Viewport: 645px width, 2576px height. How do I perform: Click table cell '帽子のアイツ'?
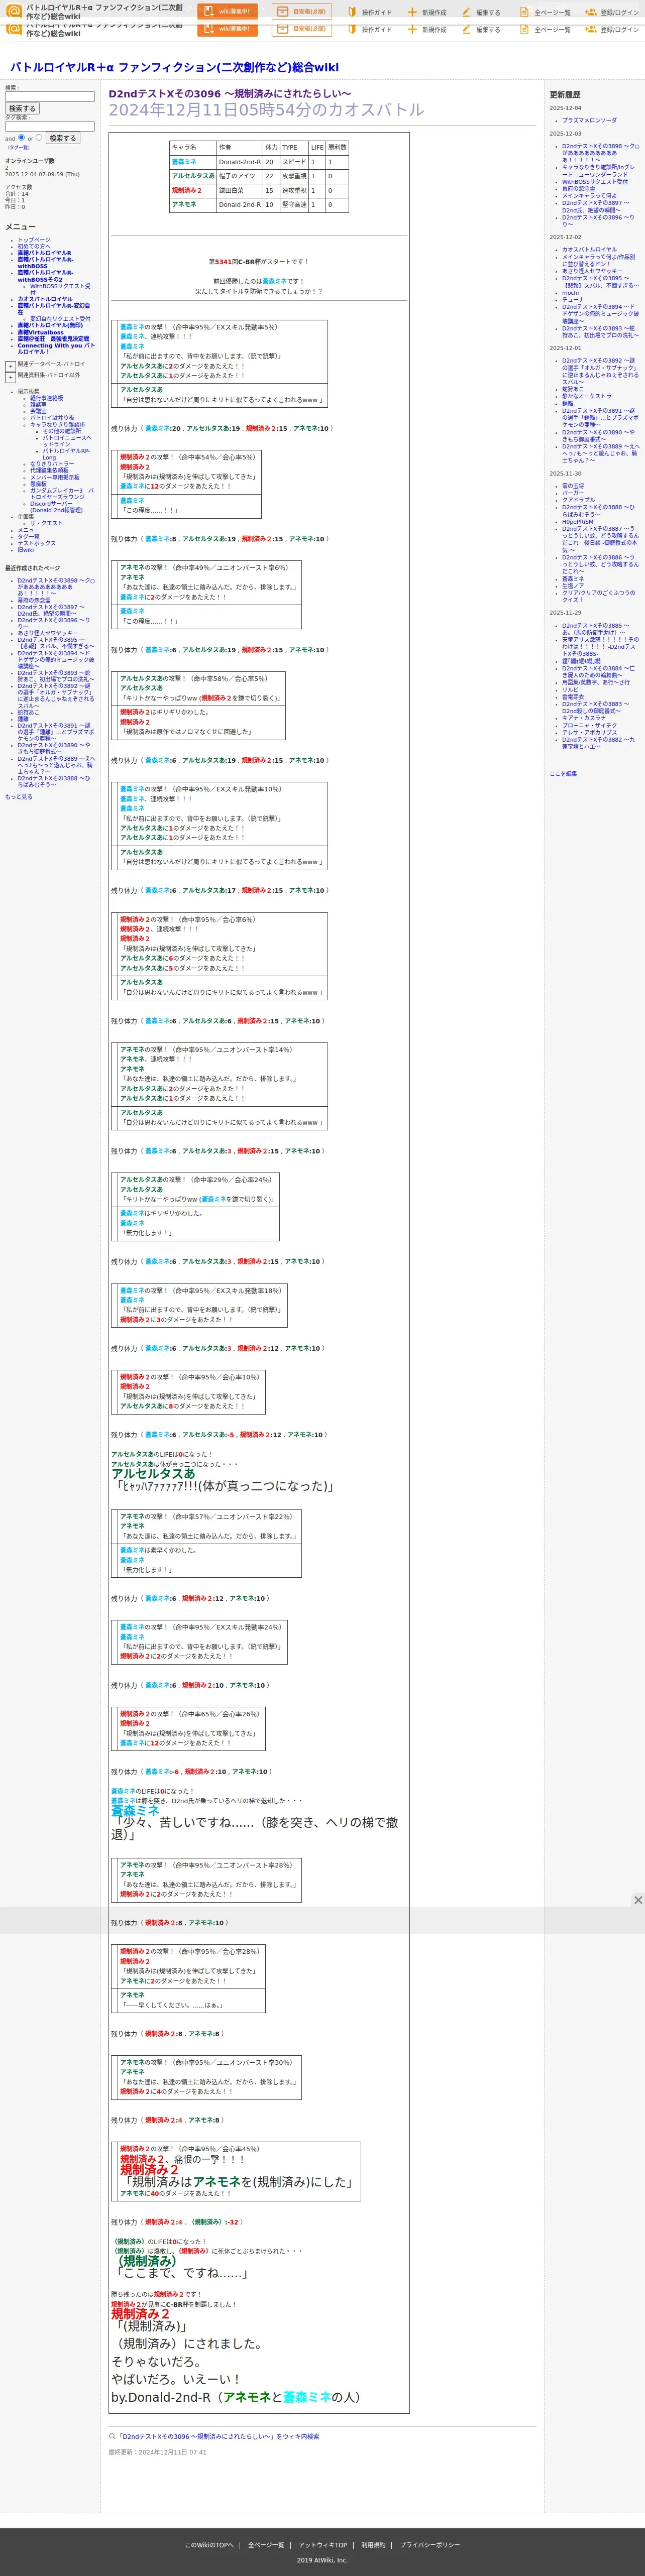(239, 176)
